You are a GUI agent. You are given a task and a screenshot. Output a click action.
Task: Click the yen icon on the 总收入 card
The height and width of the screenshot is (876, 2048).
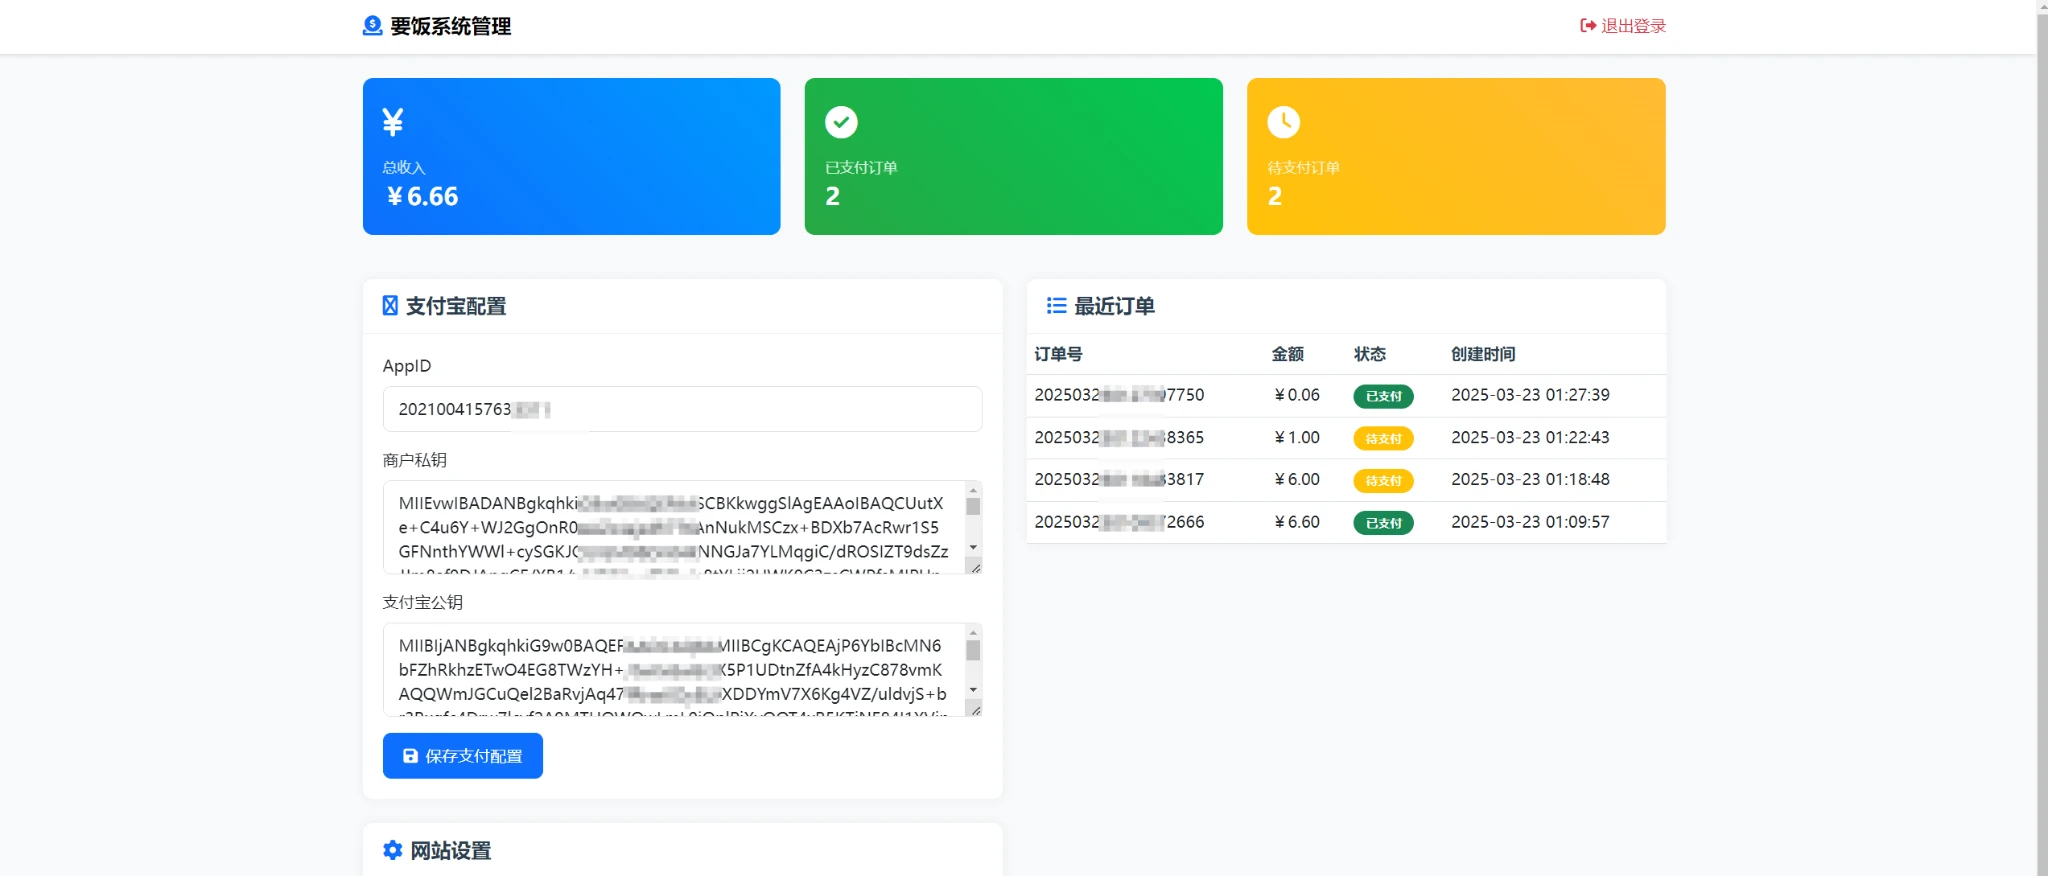[393, 122]
